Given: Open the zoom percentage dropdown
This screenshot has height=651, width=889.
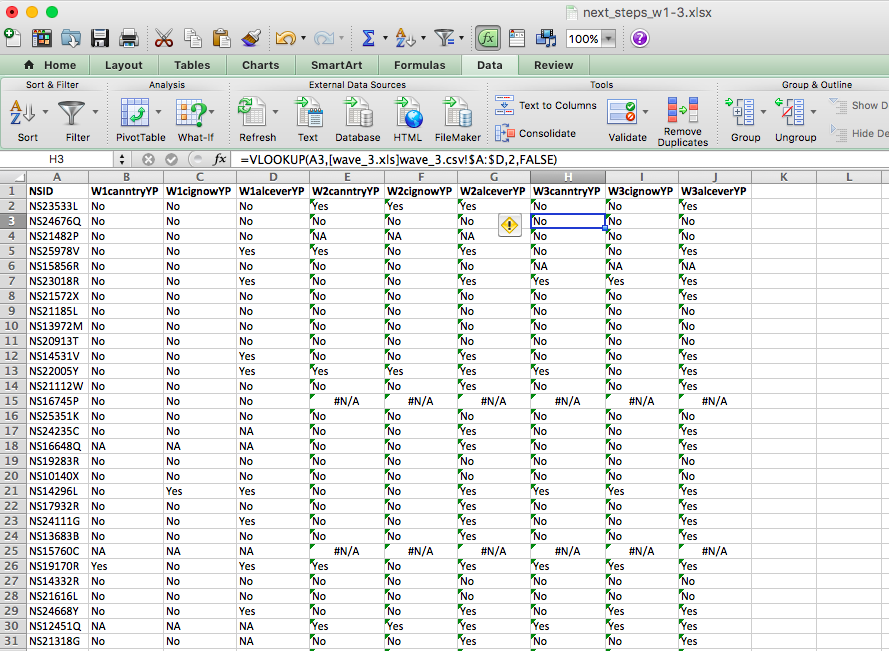Looking at the screenshot, I should point(609,39).
